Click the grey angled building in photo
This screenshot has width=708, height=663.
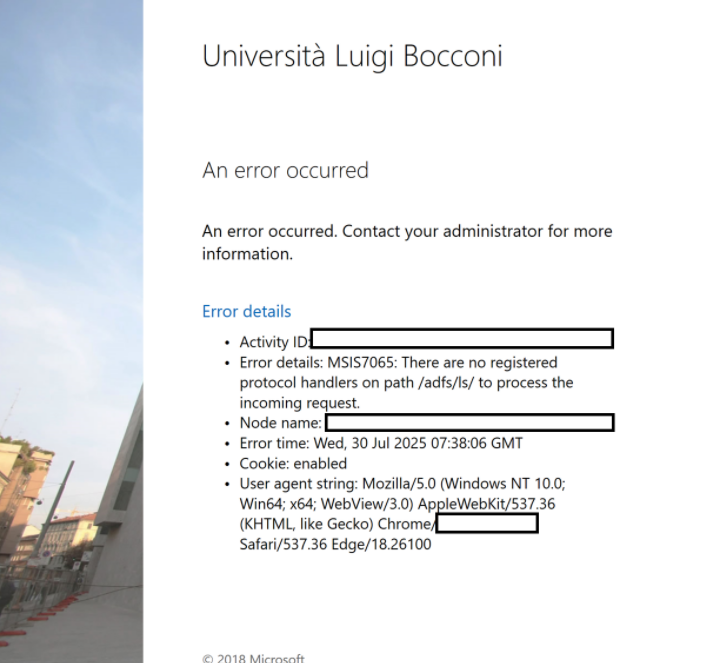[121, 488]
